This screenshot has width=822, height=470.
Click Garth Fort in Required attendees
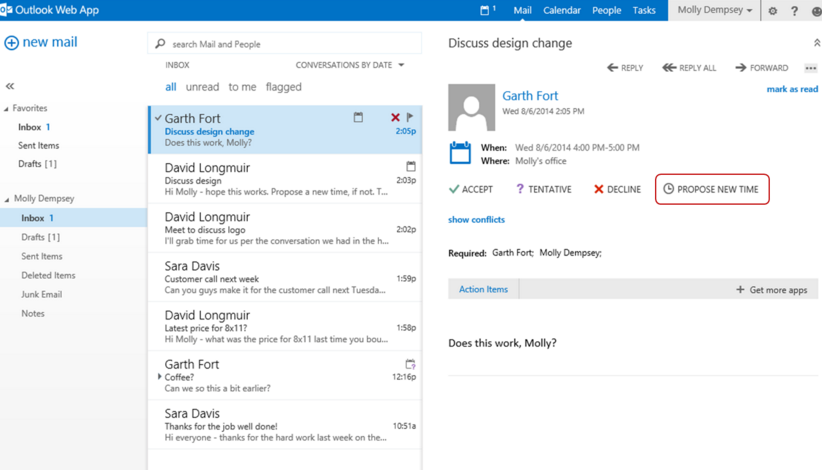[512, 253]
